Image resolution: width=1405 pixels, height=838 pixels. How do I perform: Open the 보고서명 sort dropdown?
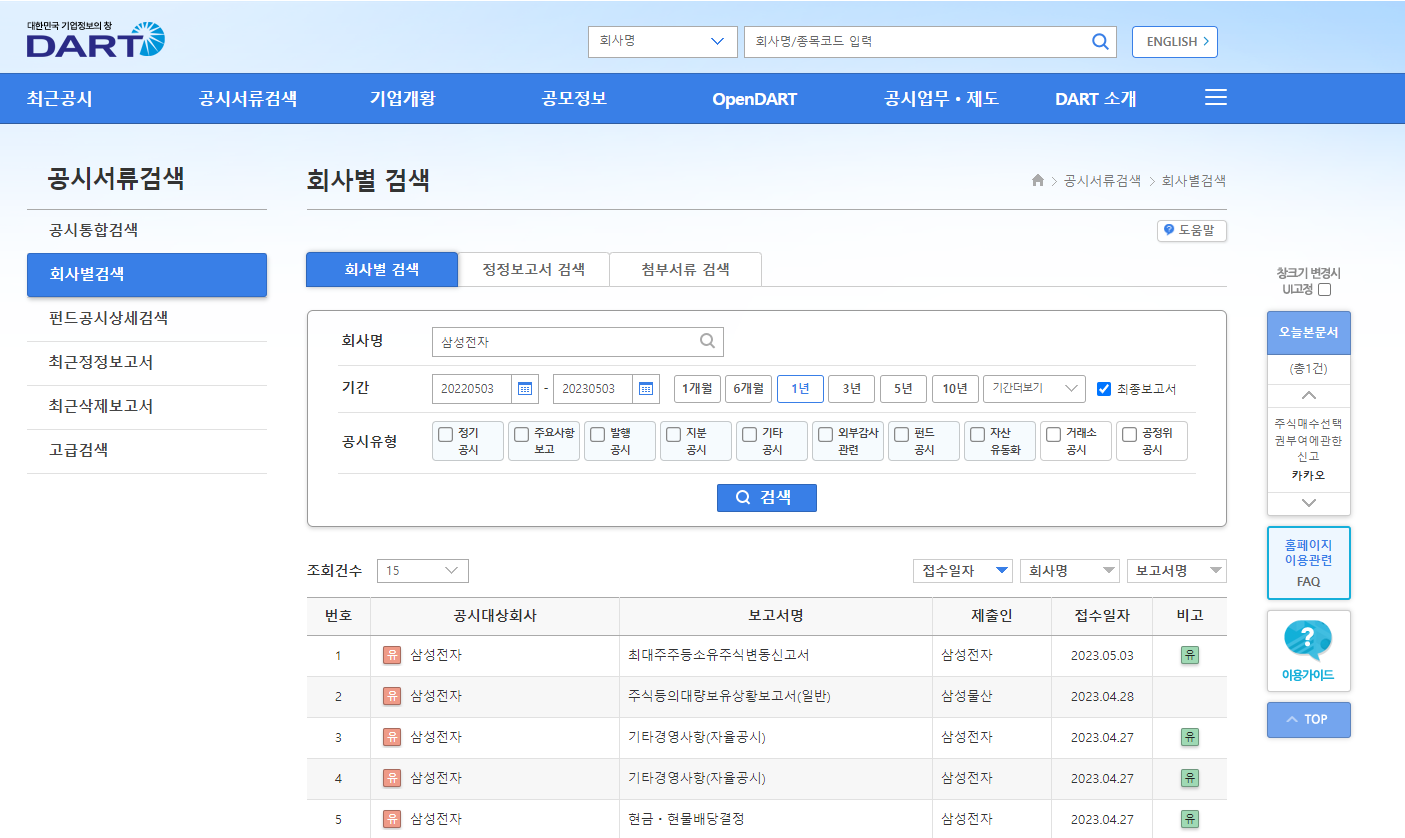click(1177, 571)
